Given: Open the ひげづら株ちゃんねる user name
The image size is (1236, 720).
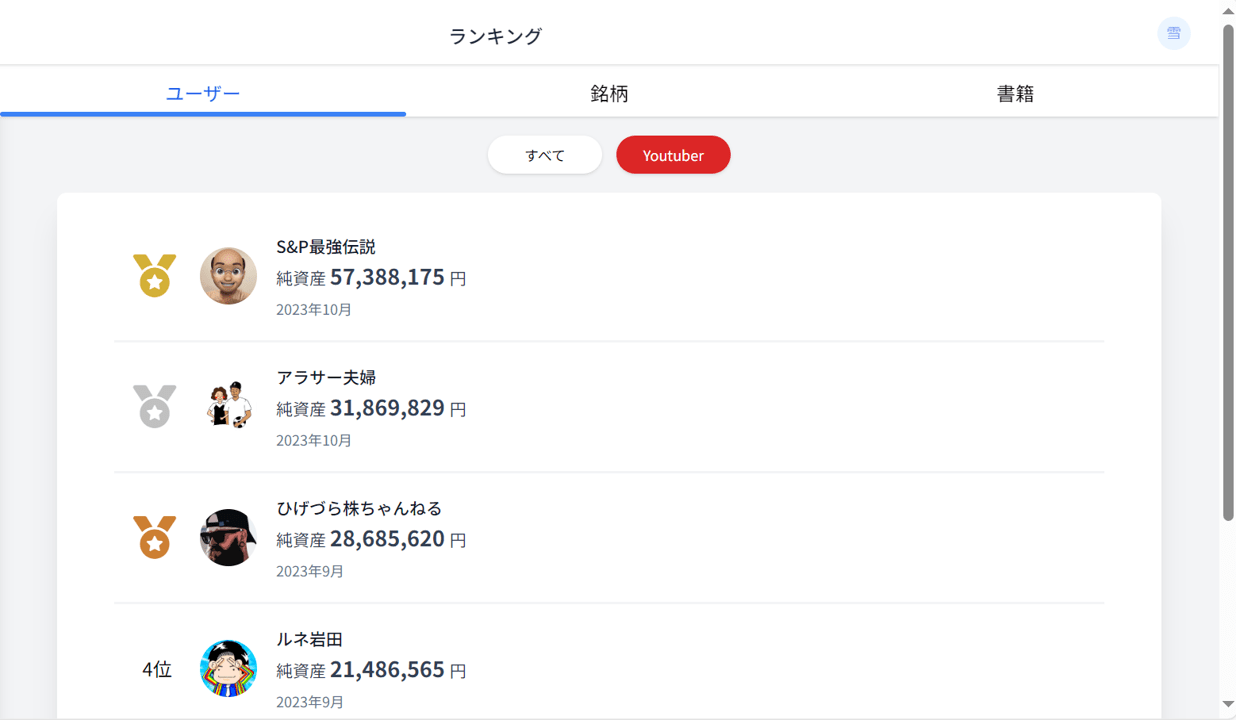Looking at the screenshot, I should click(x=359, y=508).
